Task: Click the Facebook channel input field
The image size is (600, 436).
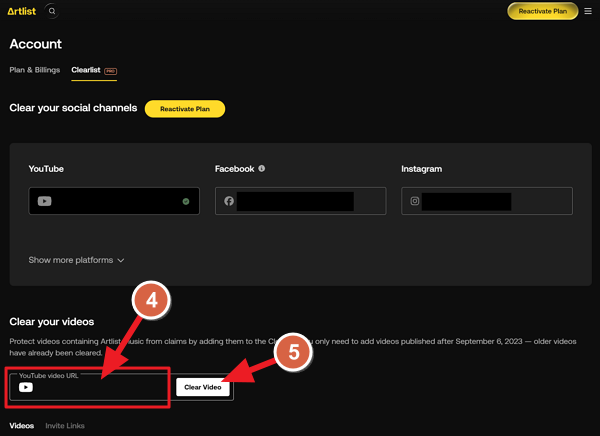Action: pyautogui.click(x=300, y=201)
